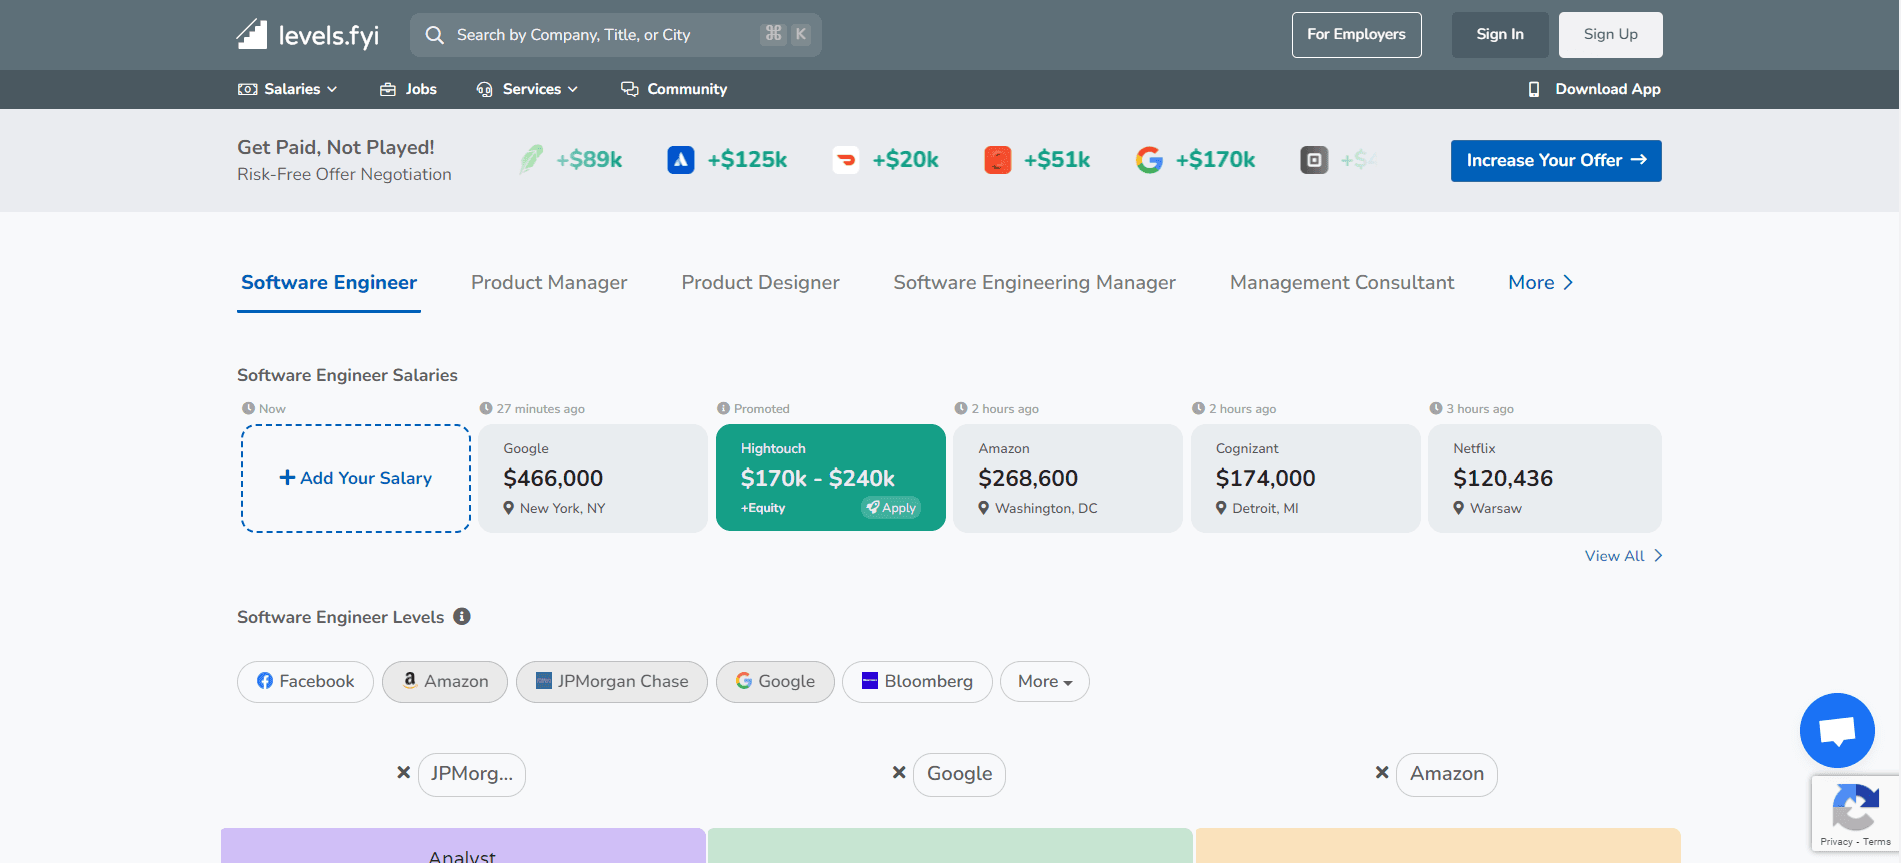Switch to the Product Designer tab
This screenshot has width=1901, height=863.
click(760, 283)
